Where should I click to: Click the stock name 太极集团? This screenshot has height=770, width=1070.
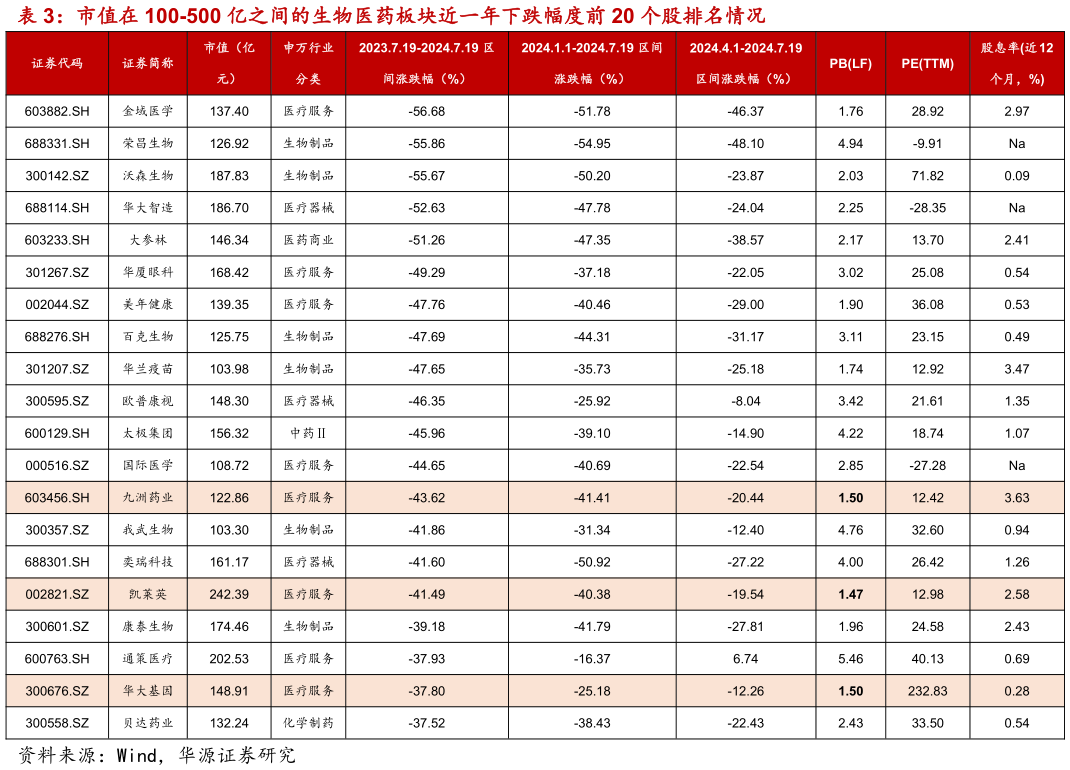pos(148,433)
